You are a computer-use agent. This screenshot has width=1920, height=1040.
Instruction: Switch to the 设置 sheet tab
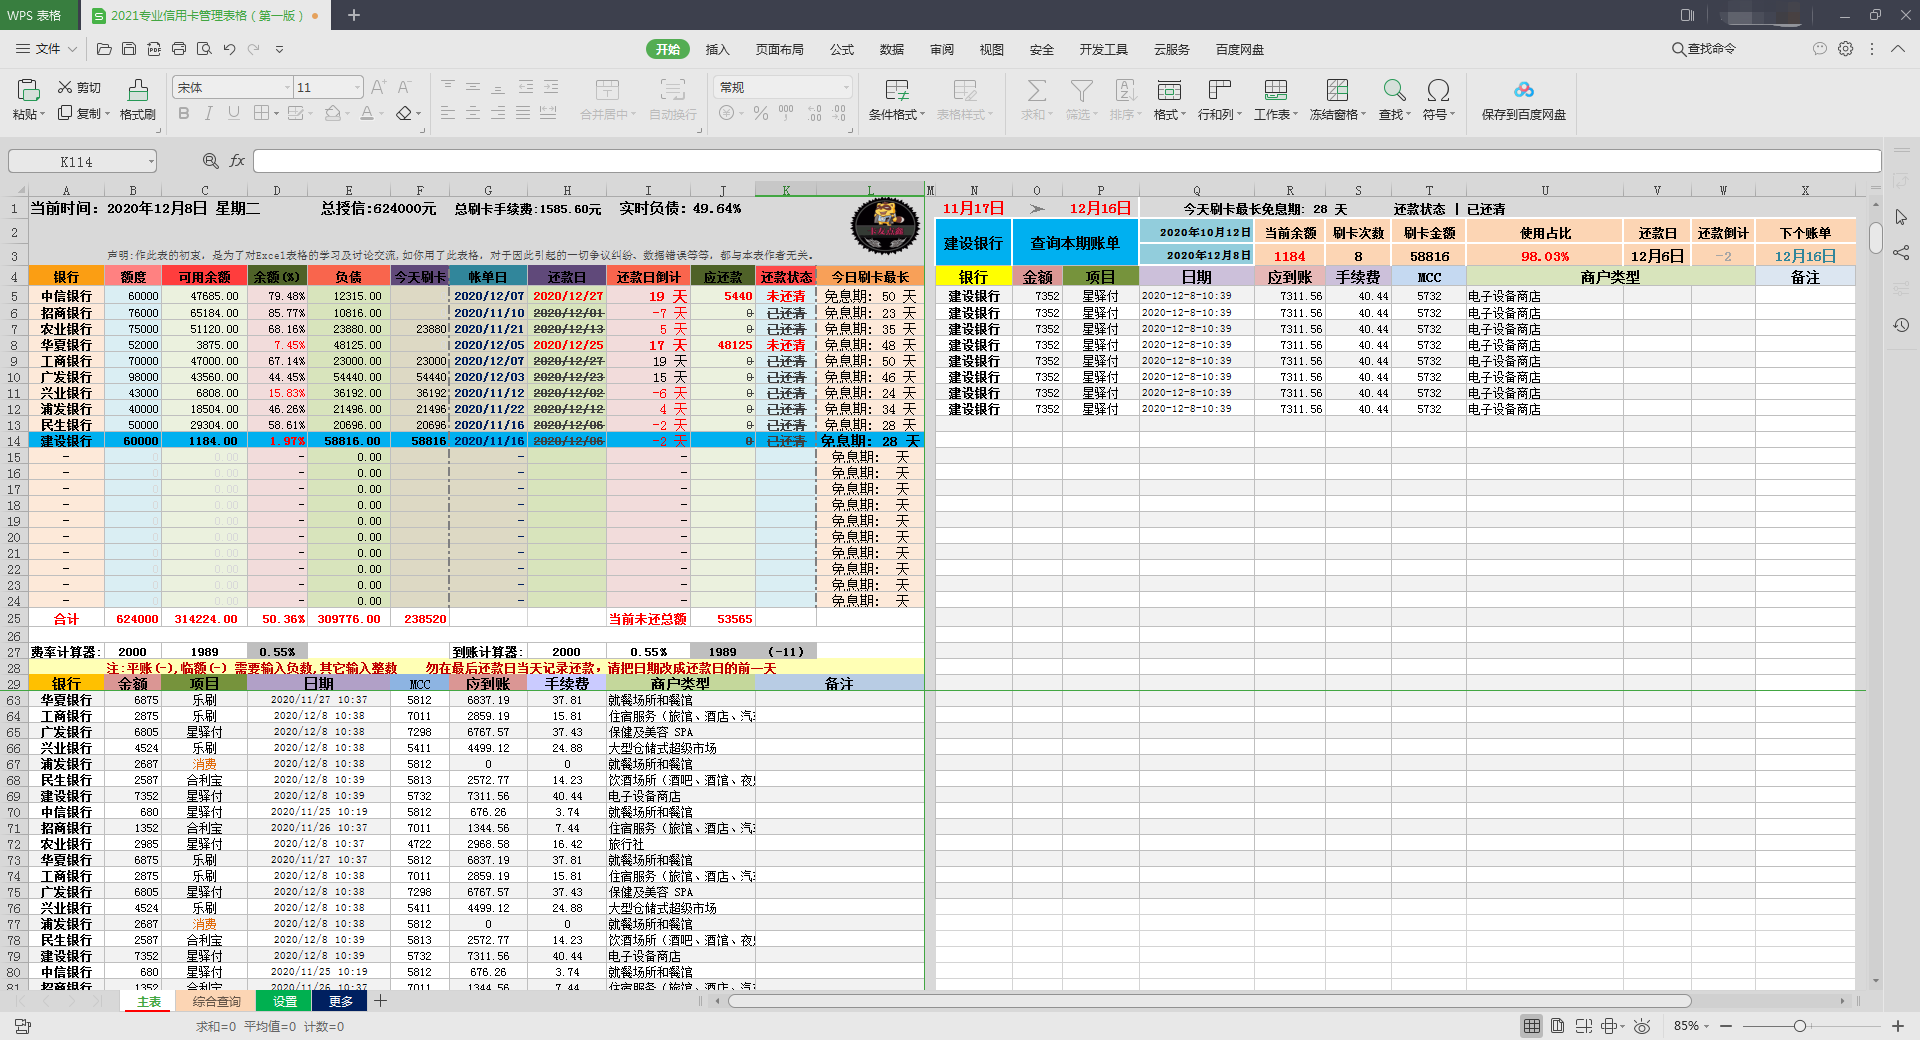pyautogui.click(x=285, y=1001)
